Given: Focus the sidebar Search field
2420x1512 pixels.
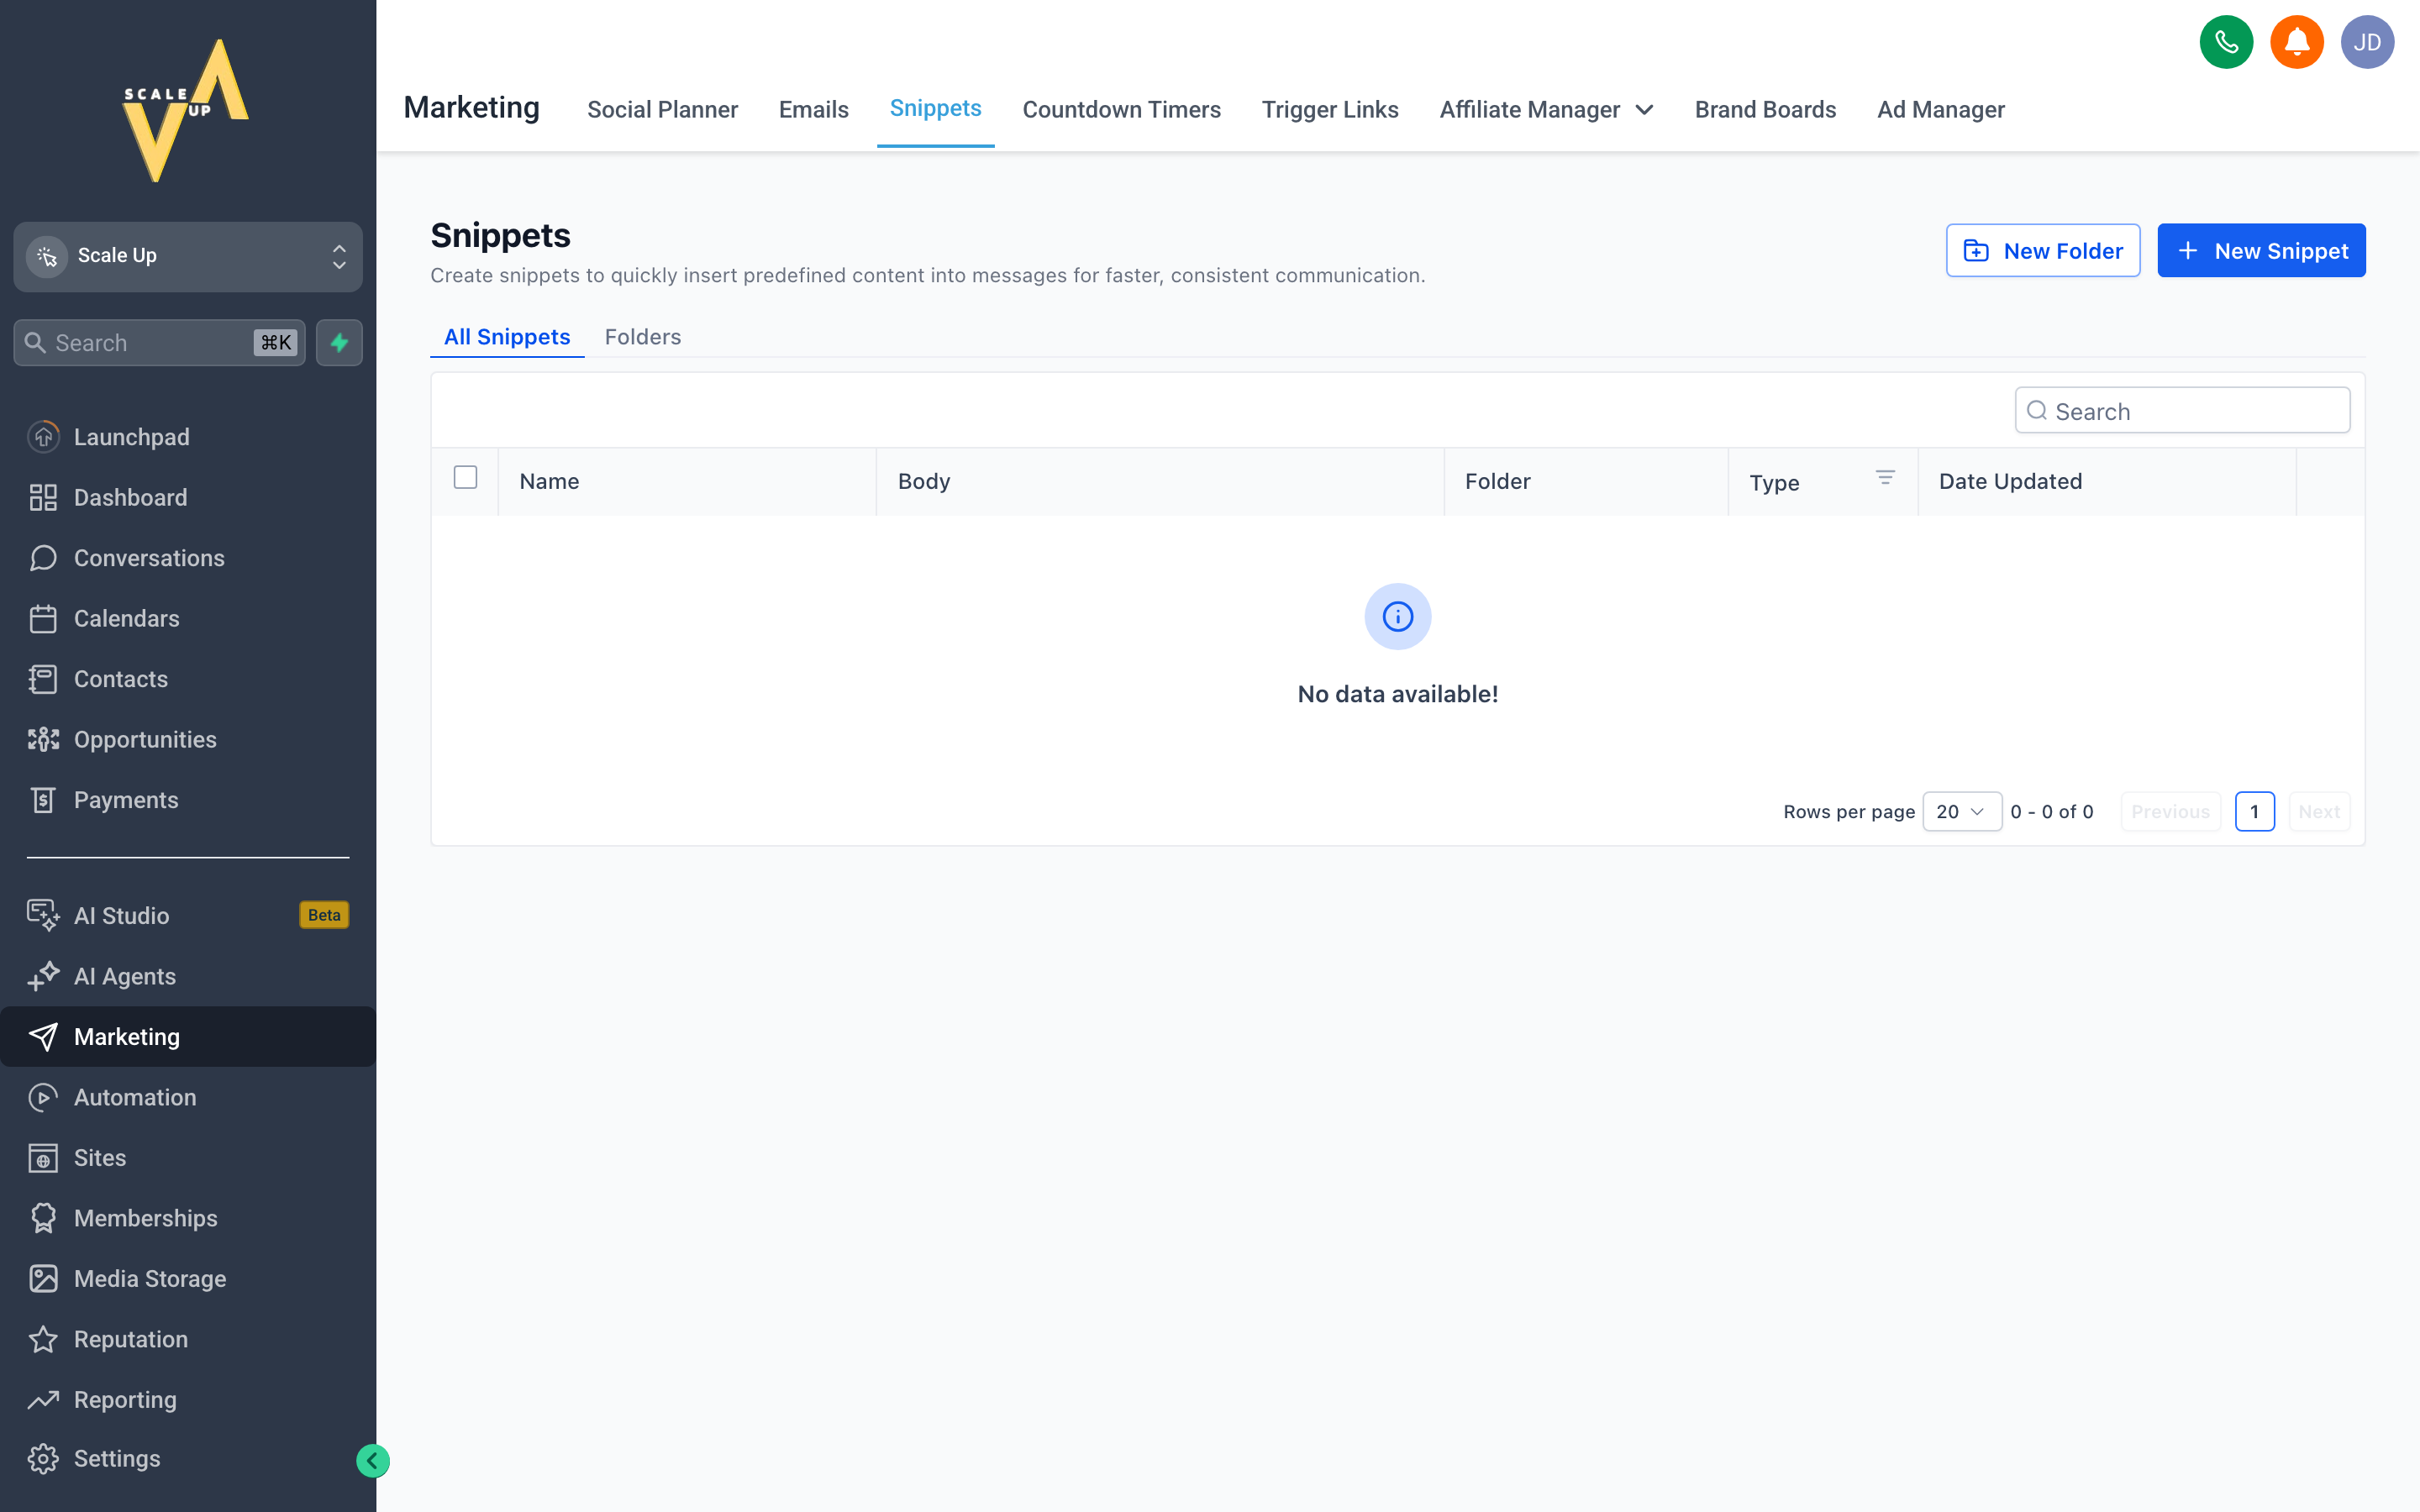Looking at the screenshot, I should [x=160, y=343].
